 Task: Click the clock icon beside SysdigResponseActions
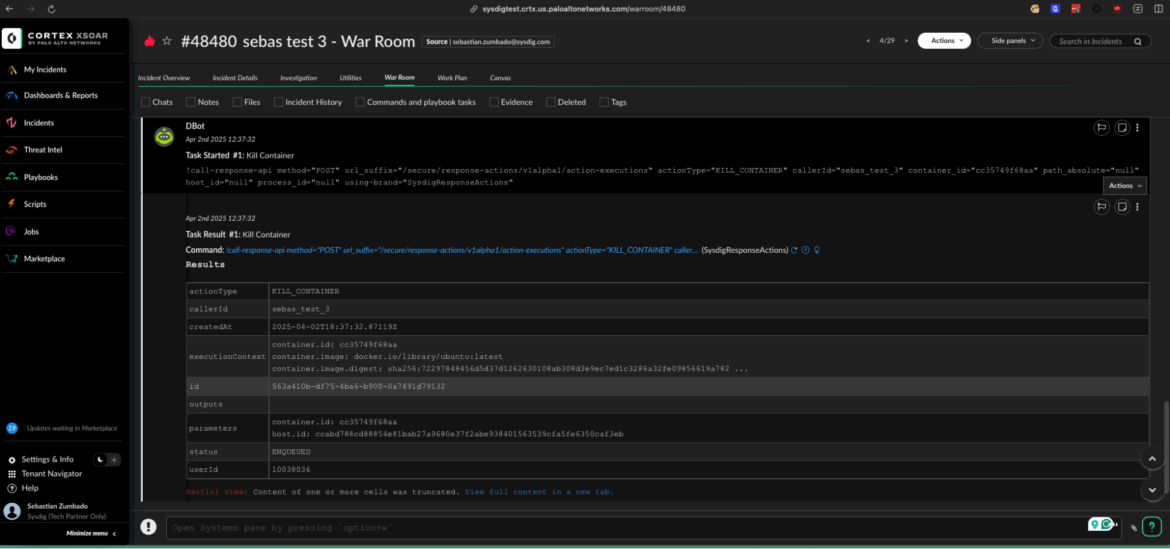coord(806,251)
